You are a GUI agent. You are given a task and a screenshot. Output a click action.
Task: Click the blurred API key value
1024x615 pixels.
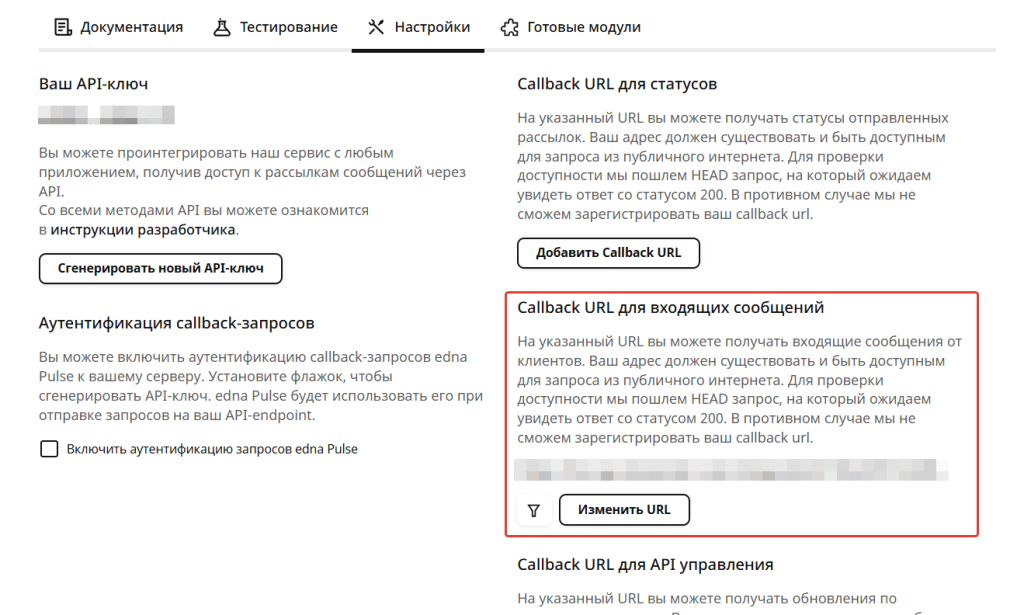pos(107,115)
